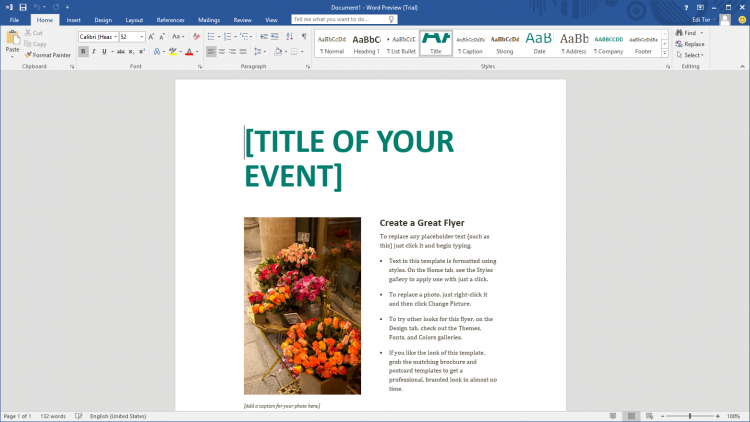750x422 pixels.
Task: Click the spelling proofing icon in status bar
Action: pos(78,416)
